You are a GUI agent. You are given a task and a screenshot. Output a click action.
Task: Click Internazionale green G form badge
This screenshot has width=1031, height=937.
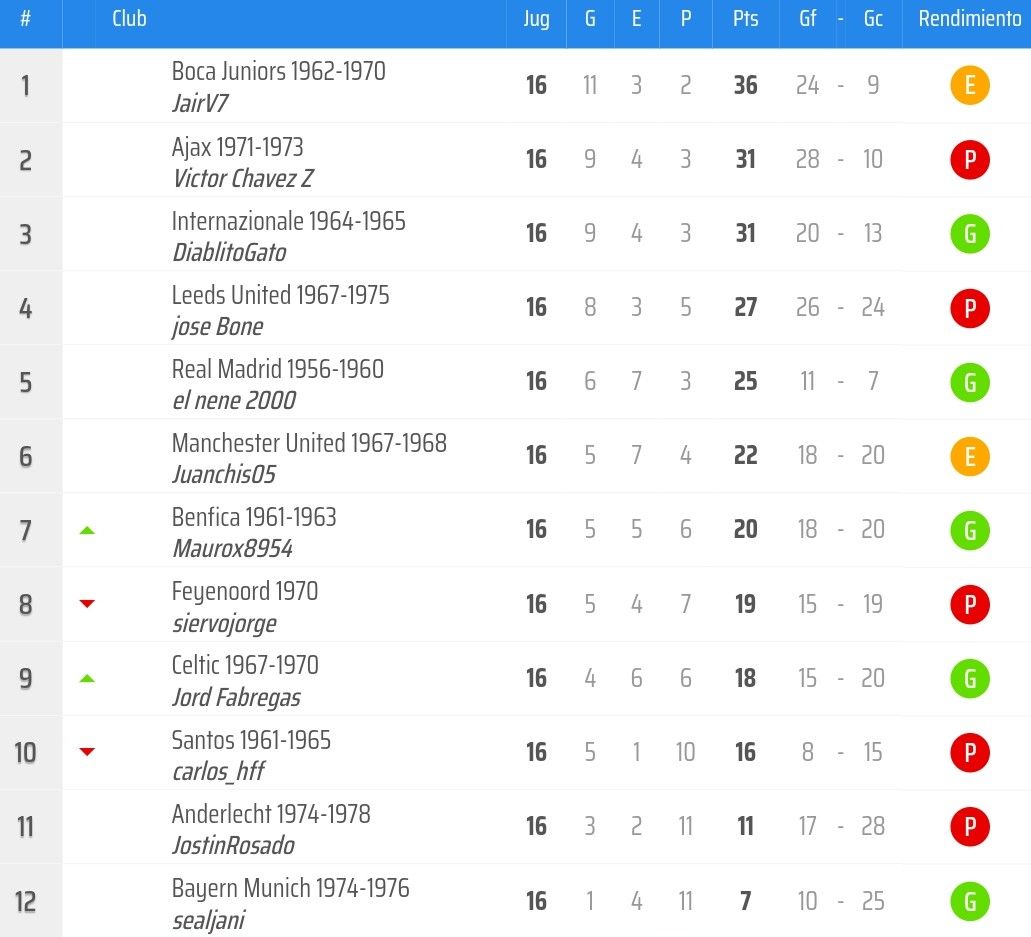click(970, 234)
